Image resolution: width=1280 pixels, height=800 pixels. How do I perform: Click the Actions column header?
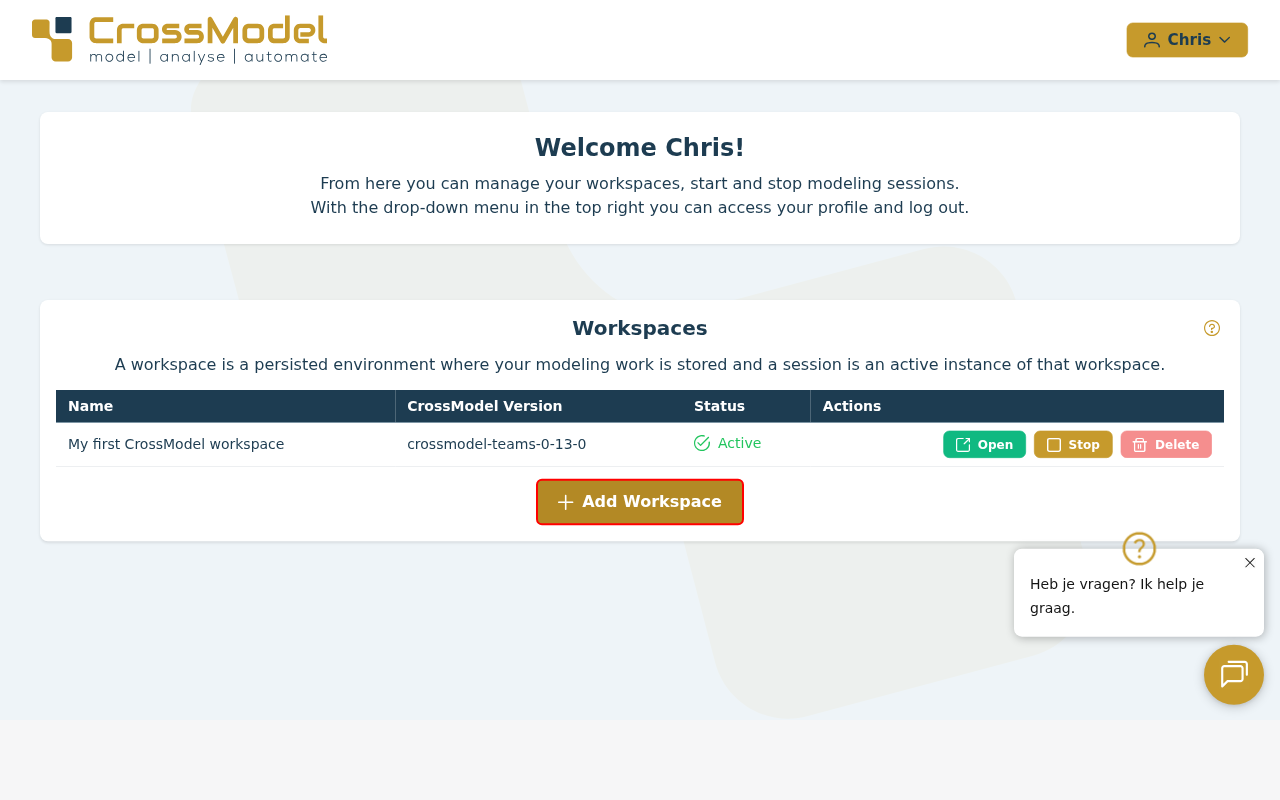point(851,406)
